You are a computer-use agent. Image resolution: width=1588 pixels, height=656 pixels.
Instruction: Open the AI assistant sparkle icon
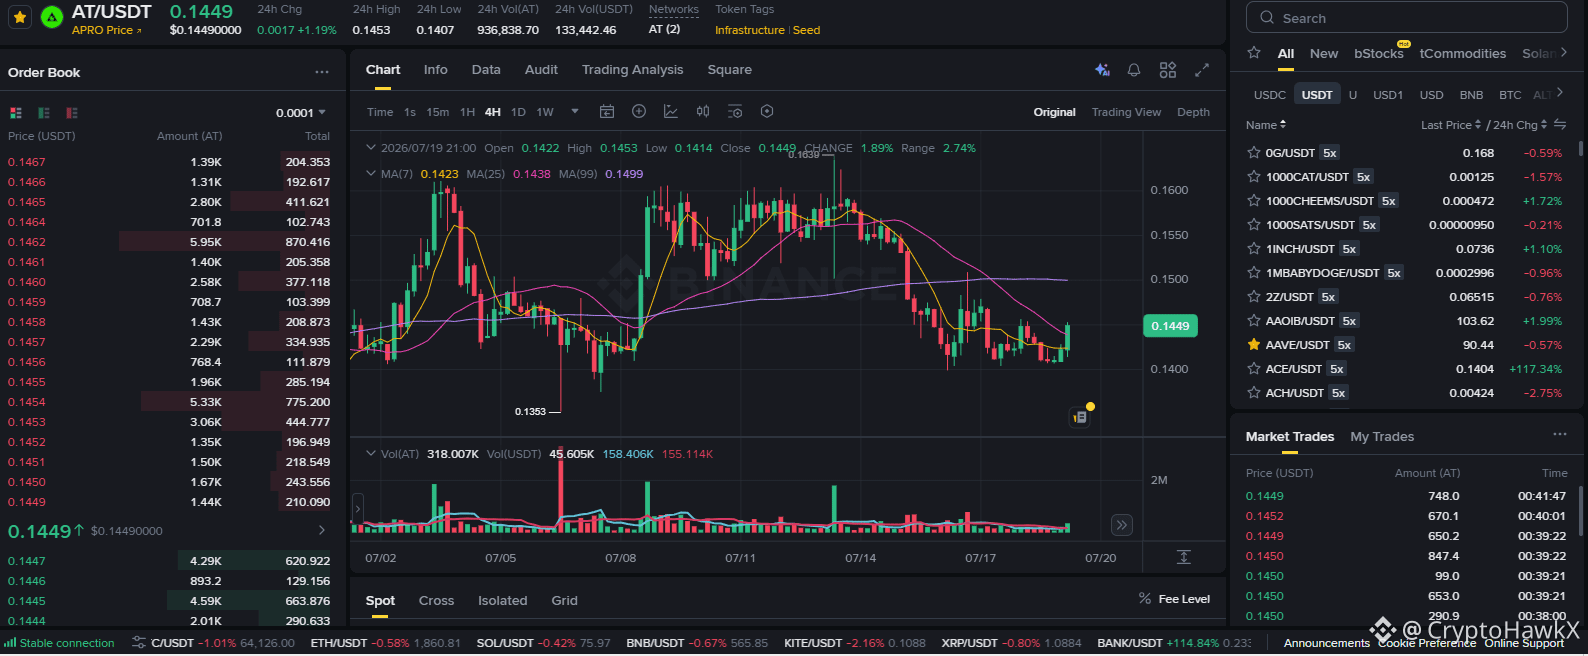click(x=1102, y=70)
